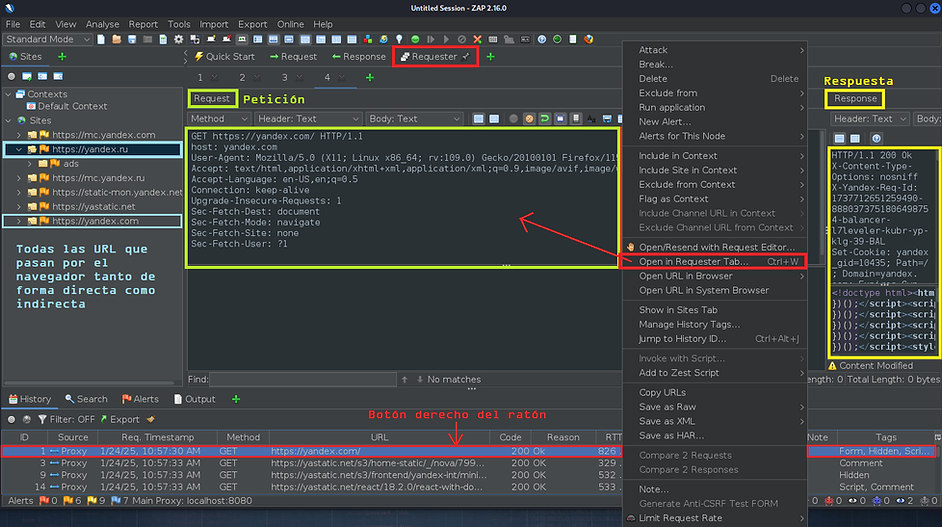Click the green follow-redirect arrow icon in the request toolbar
Viewport: 942px width, 527px height.
coord(544,119)
